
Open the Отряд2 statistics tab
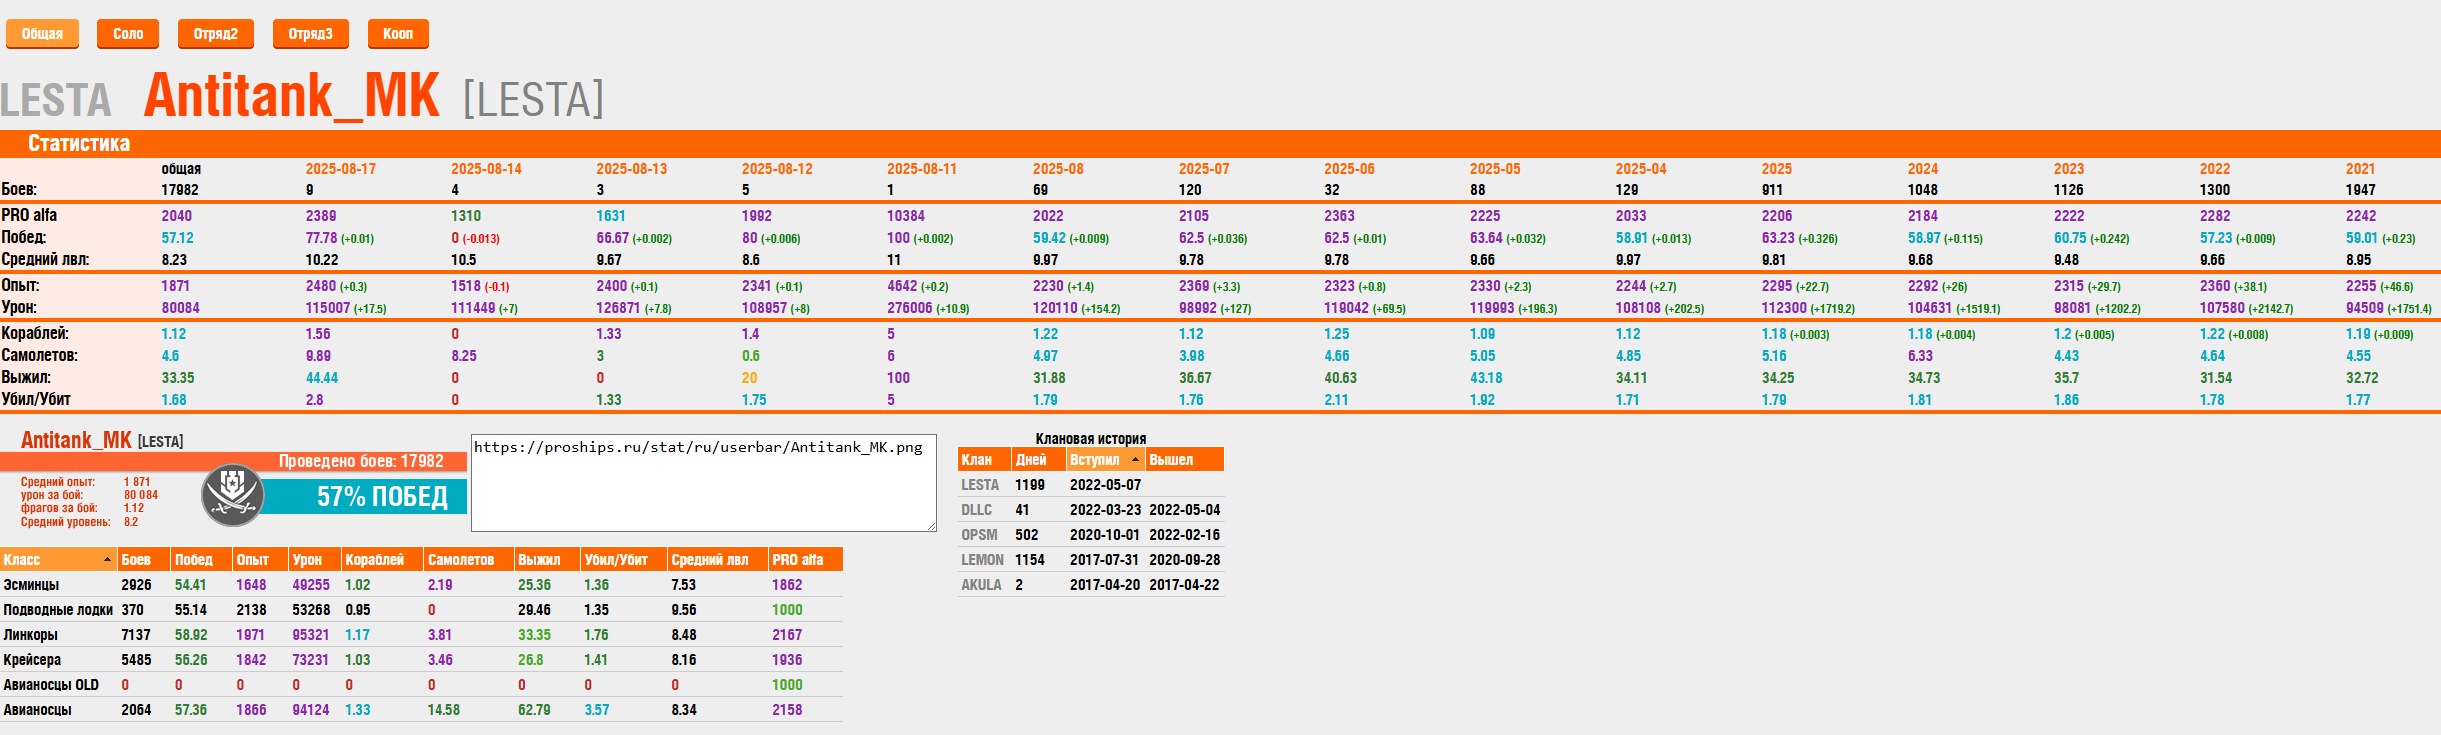click(216, 34)
